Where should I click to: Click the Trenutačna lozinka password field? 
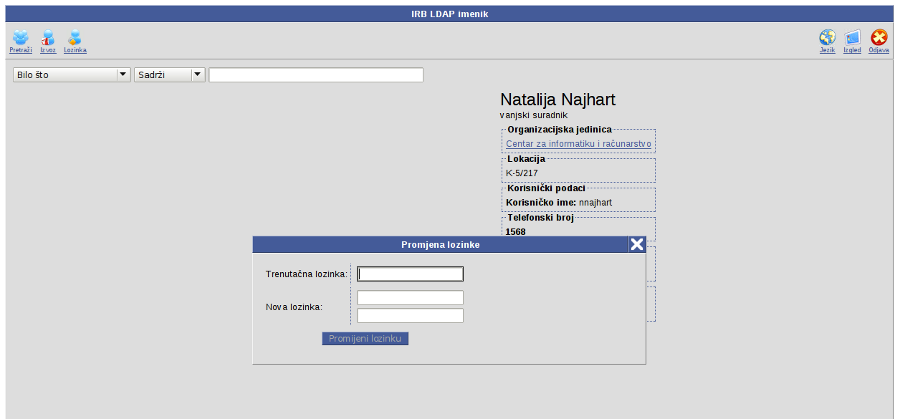coord(411,274)
